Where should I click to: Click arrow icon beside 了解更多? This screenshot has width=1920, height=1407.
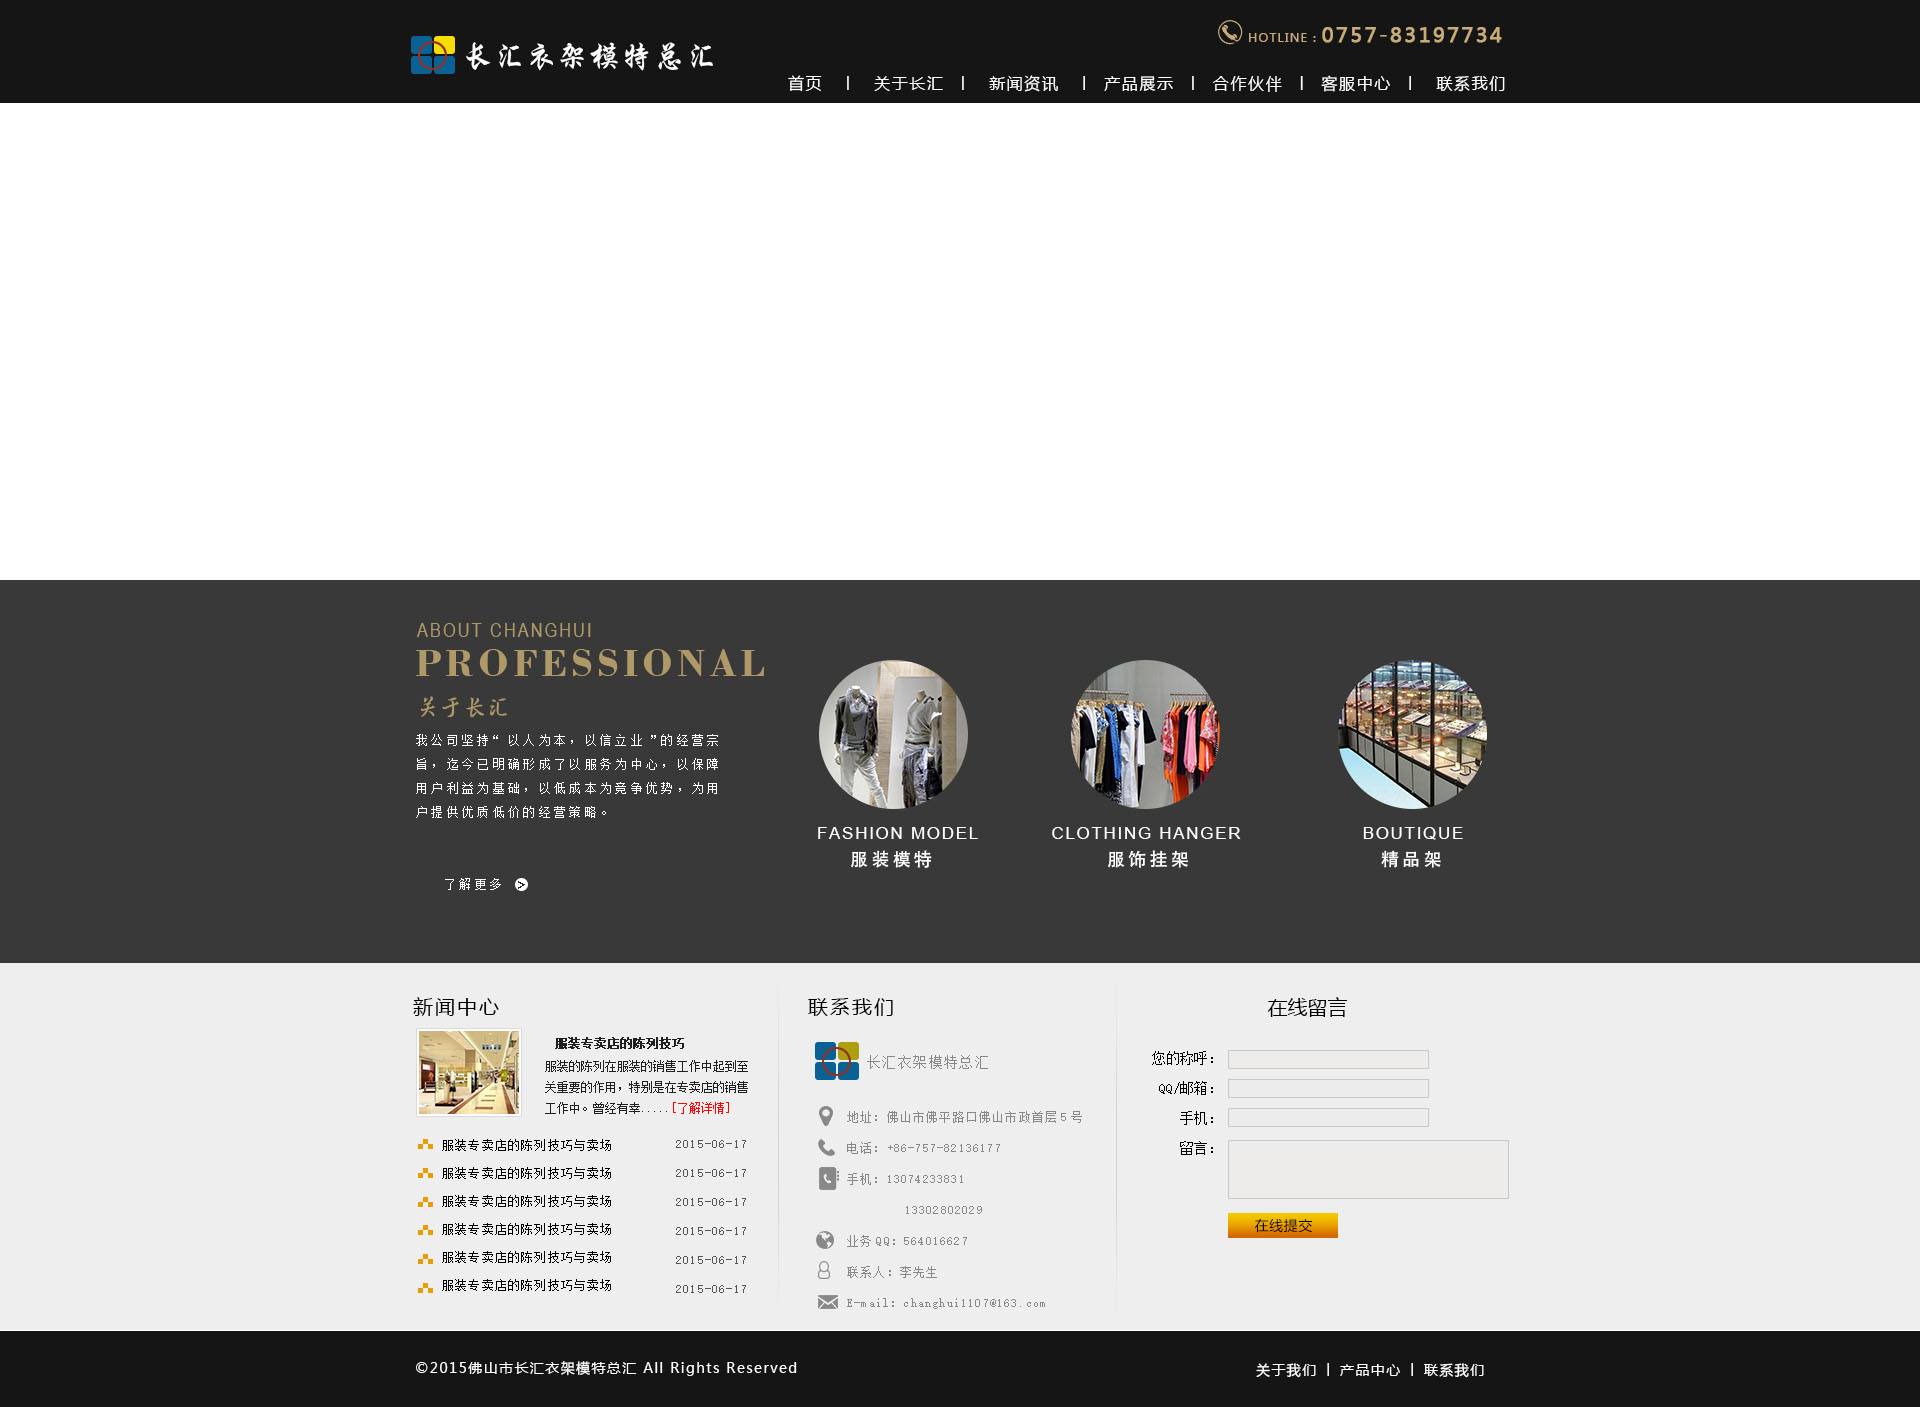pos(521,885)
